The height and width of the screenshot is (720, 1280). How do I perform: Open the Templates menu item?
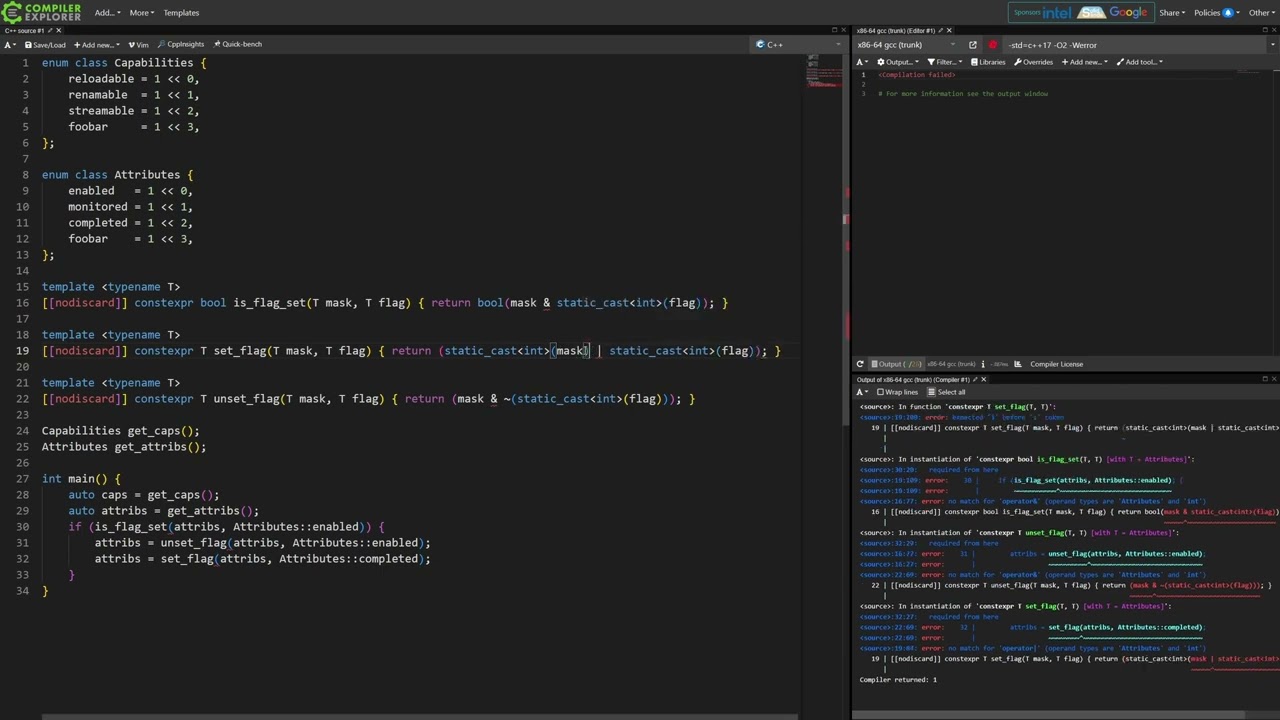pos(181,13)
